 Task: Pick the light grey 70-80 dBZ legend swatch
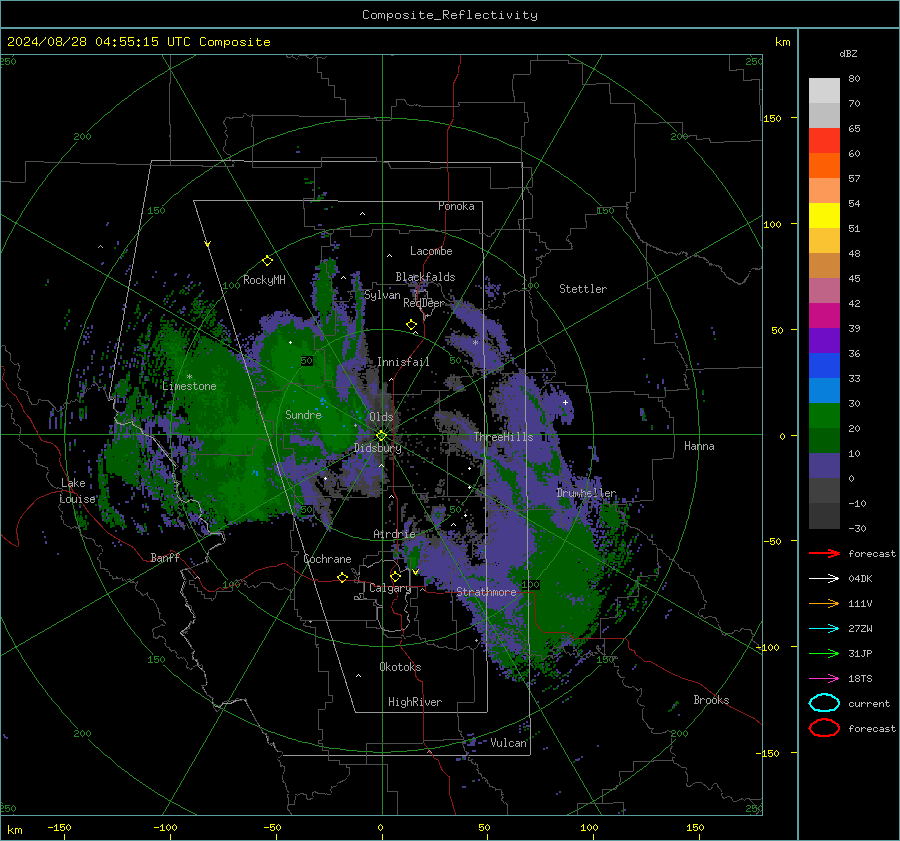(824, 91)
